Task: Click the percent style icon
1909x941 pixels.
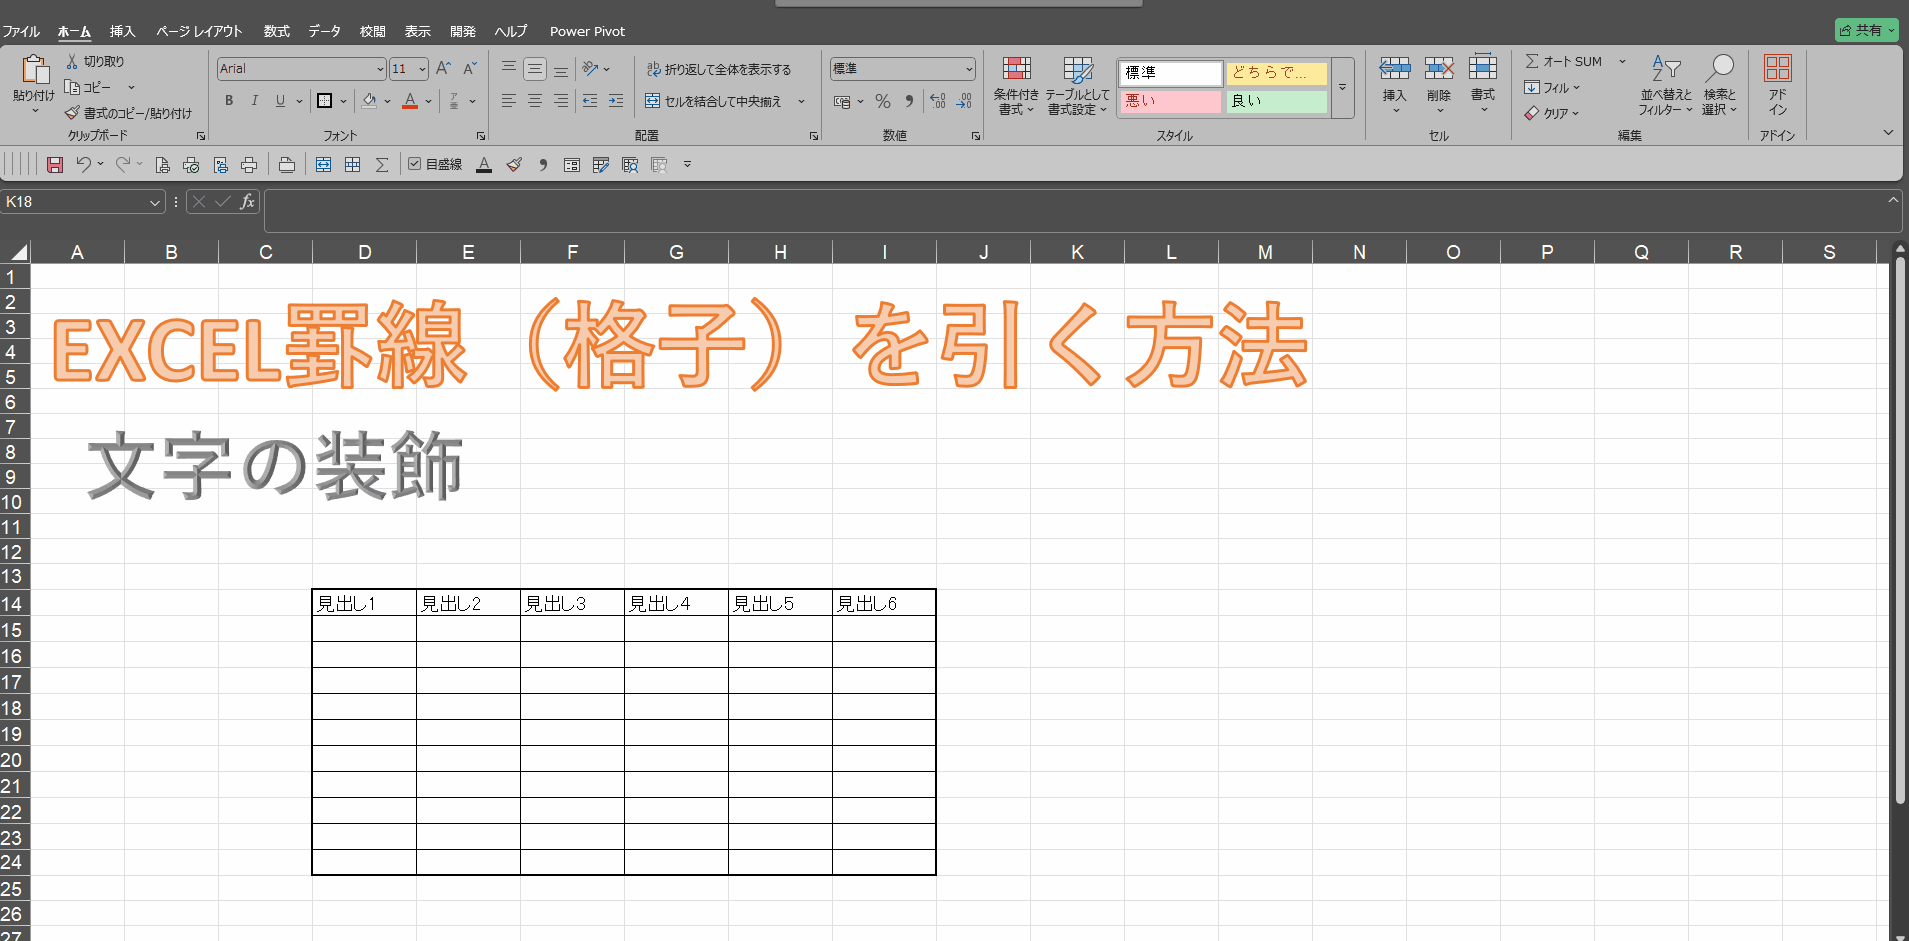Action: (x=882, y=101)
